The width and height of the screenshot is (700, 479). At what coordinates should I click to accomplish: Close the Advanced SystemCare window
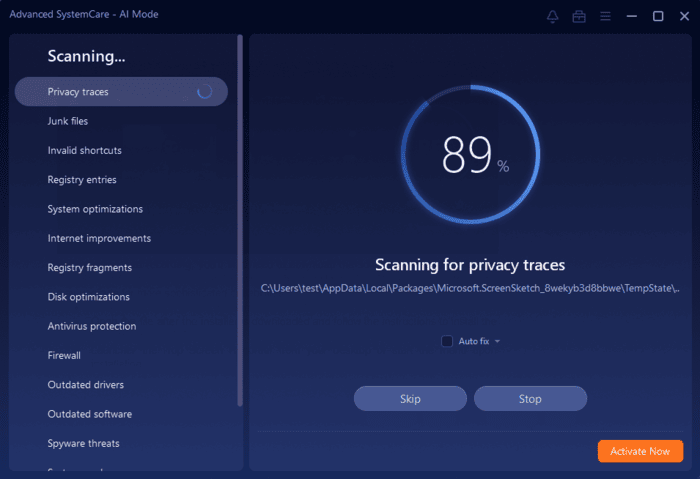coord(684,16)
